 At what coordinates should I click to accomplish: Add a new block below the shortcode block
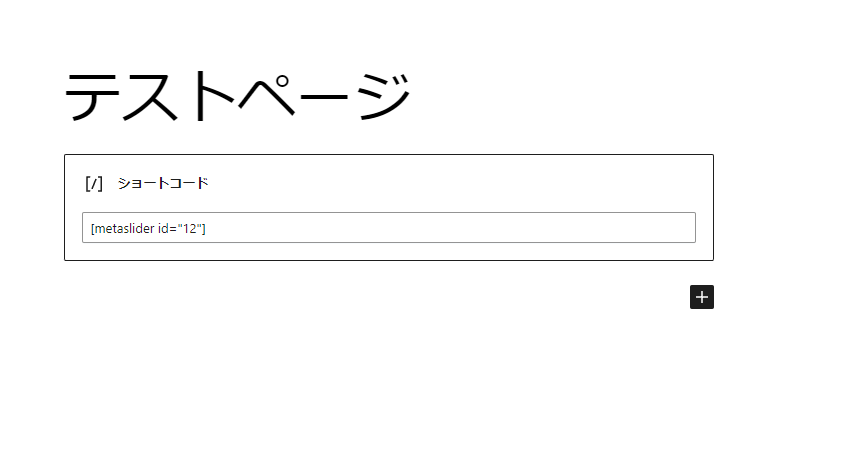[x=701, y=297]
